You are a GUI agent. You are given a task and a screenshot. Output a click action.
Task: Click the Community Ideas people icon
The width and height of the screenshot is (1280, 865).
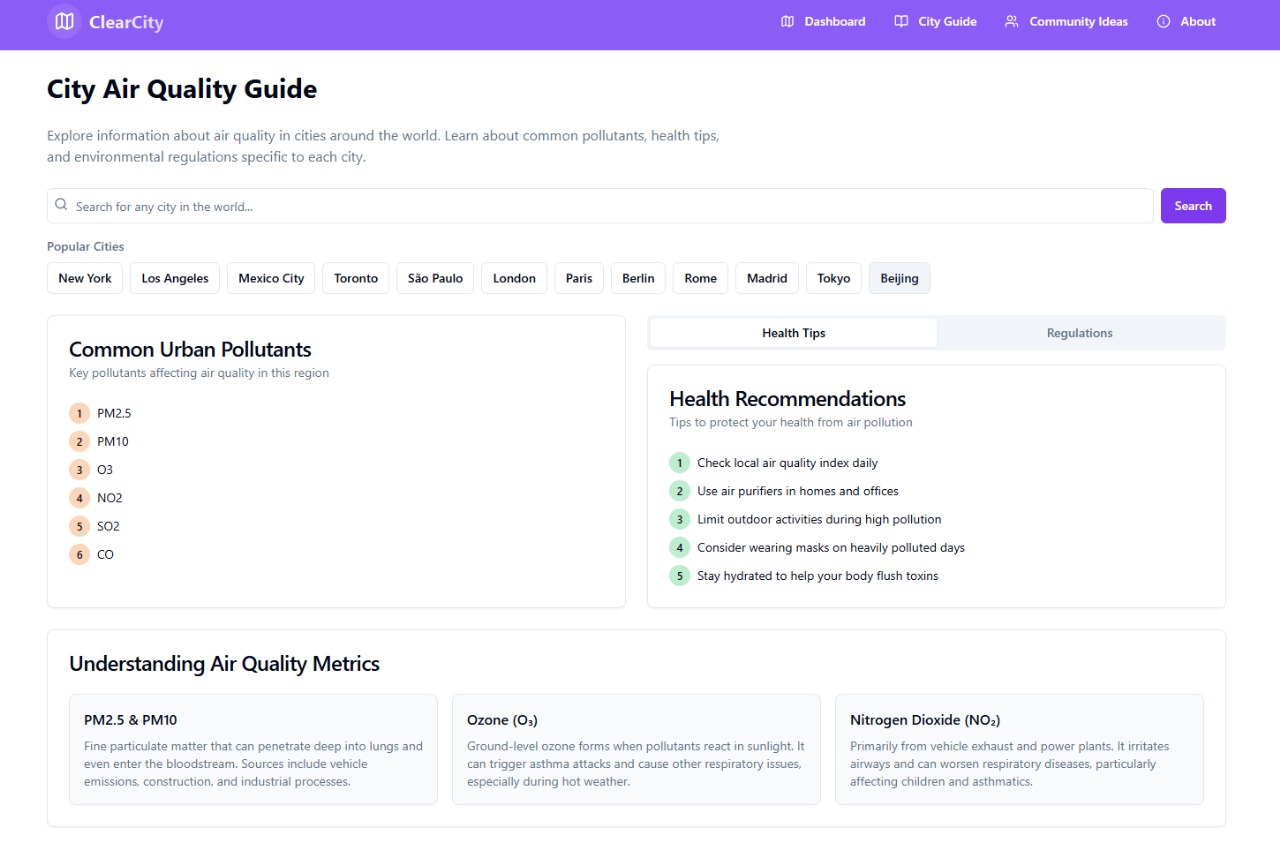click(x=1012, y=21)
